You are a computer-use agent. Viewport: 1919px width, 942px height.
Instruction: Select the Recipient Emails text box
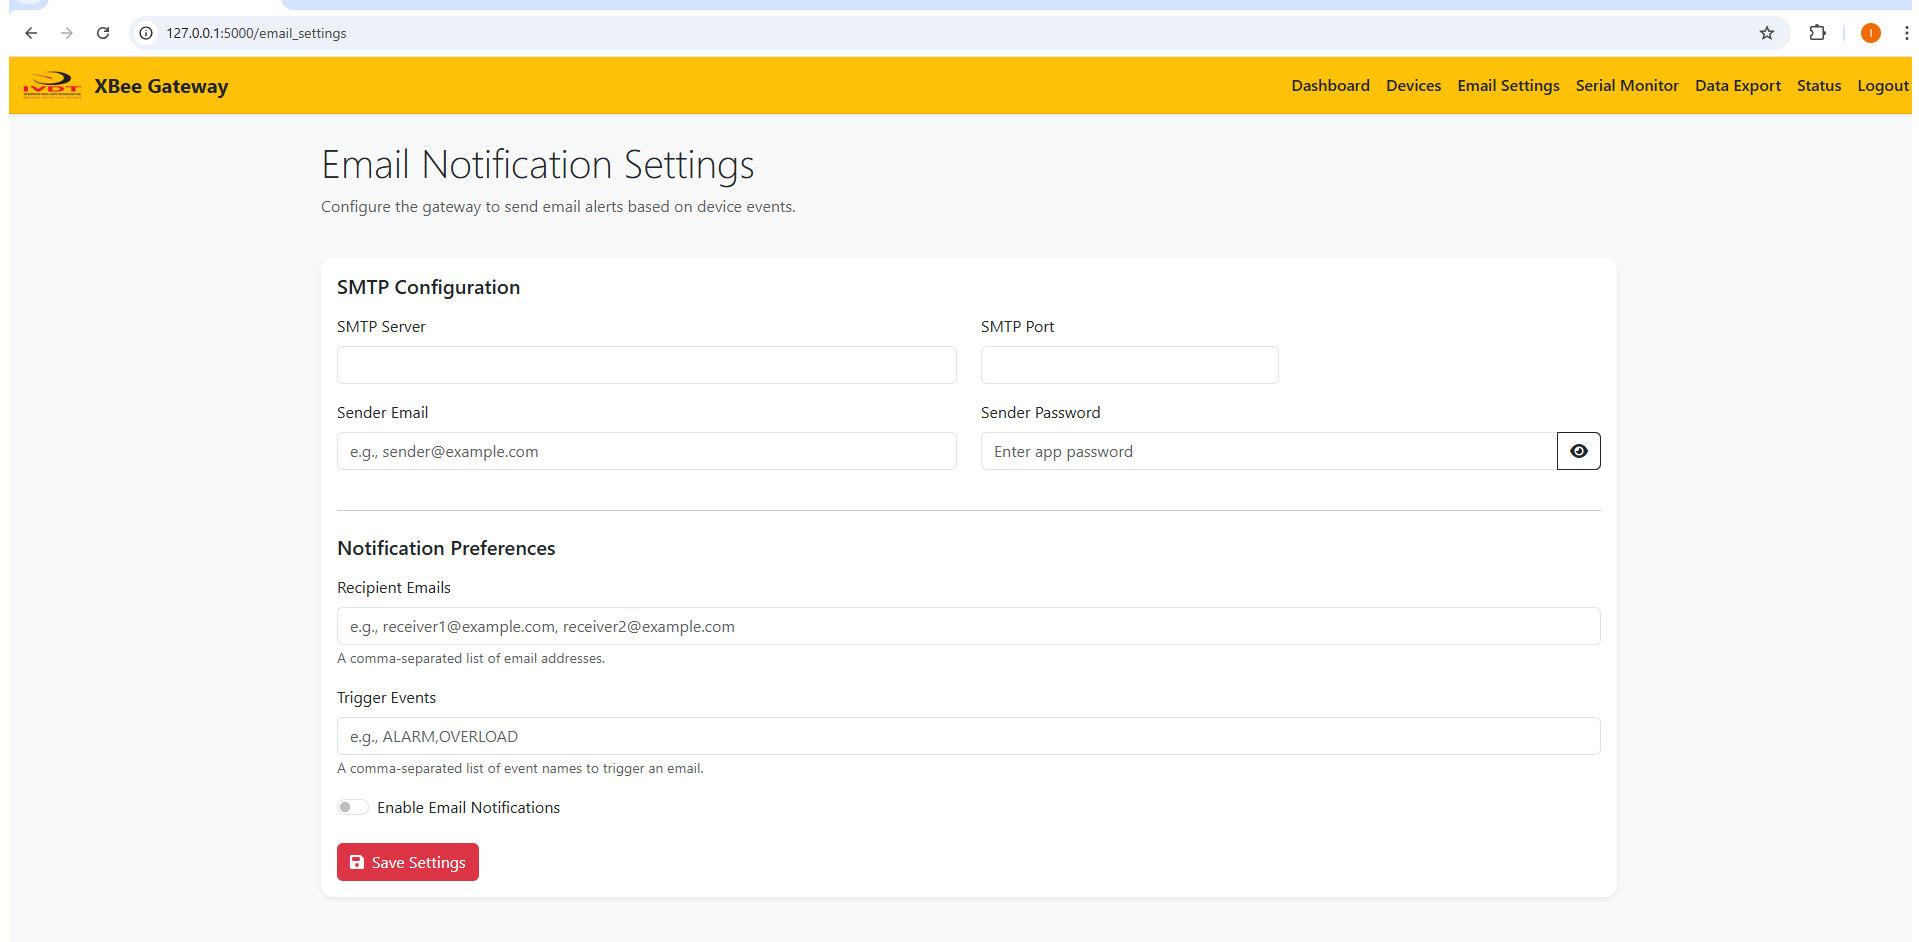pyautogui.click(x=968, y=626)
